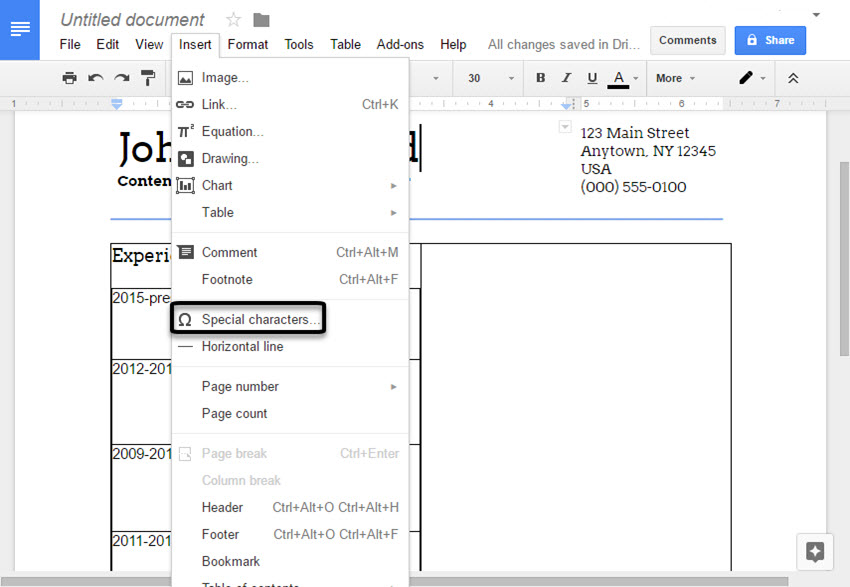
Task: Choose Drawing from Insert menu
Action: tap(290, 159)
